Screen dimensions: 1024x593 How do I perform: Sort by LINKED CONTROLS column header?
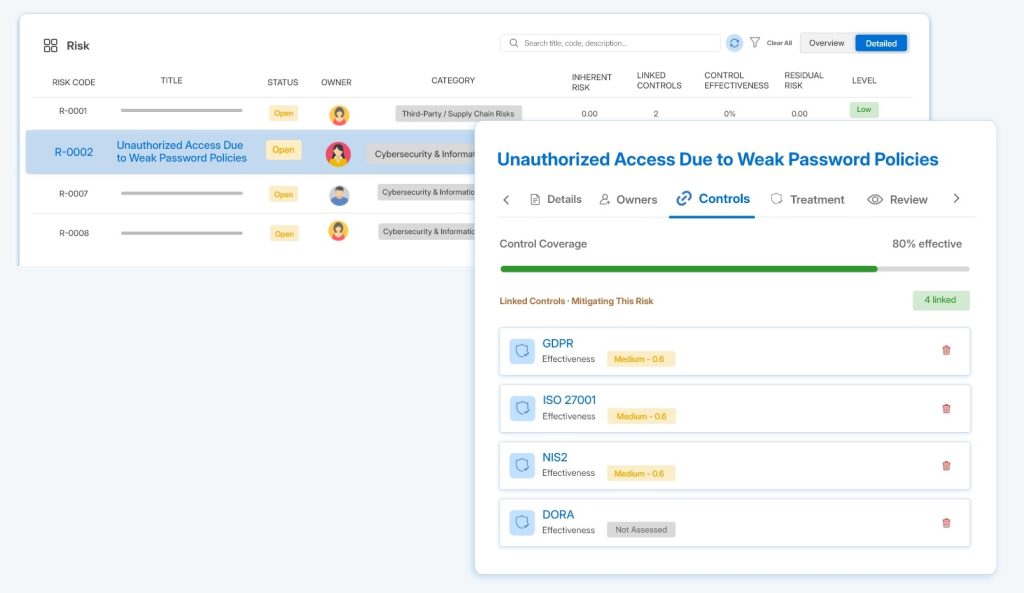click(659, 80)
